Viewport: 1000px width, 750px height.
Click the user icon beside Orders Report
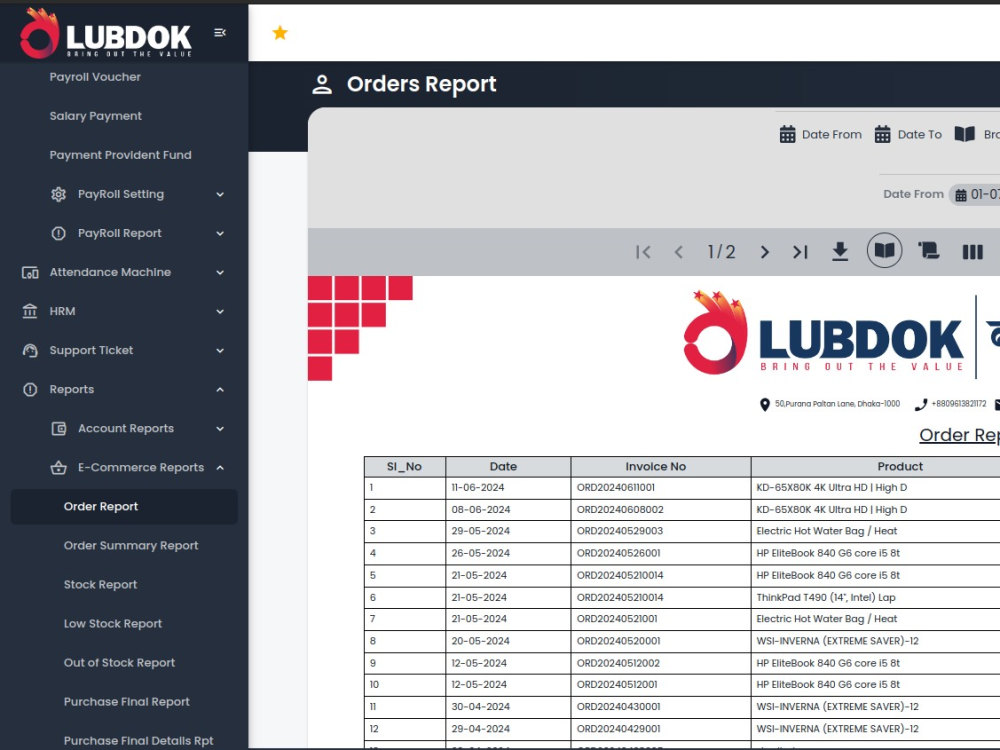[x=322, y=85]
